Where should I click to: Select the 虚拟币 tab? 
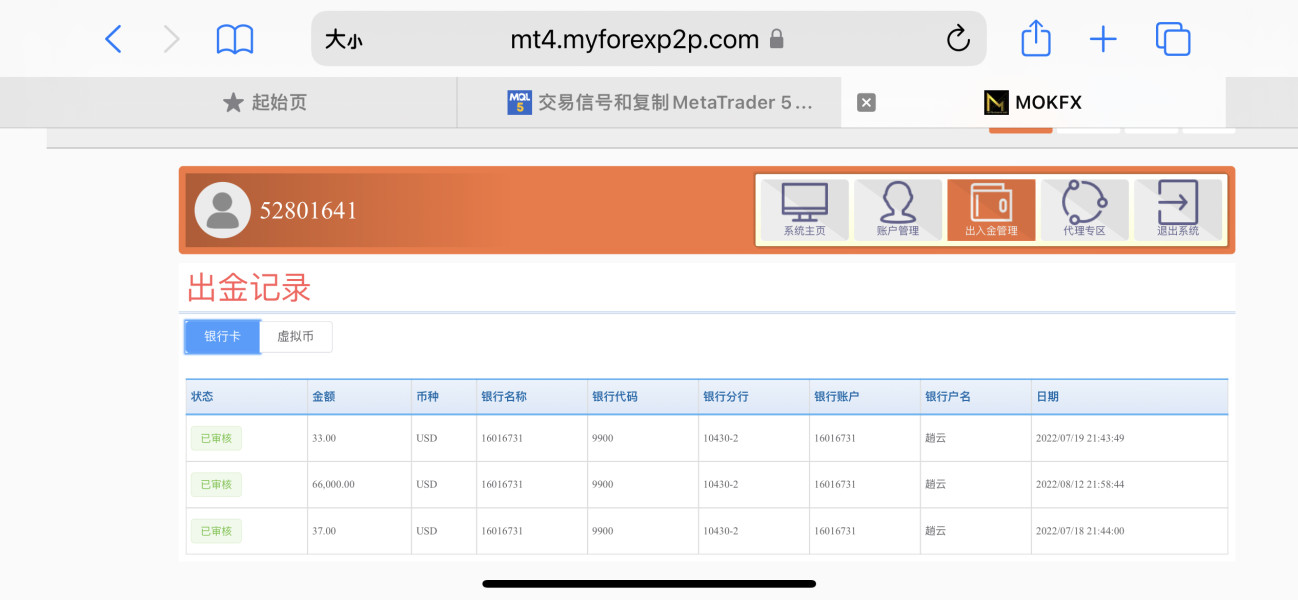click(x=296, y=337)
